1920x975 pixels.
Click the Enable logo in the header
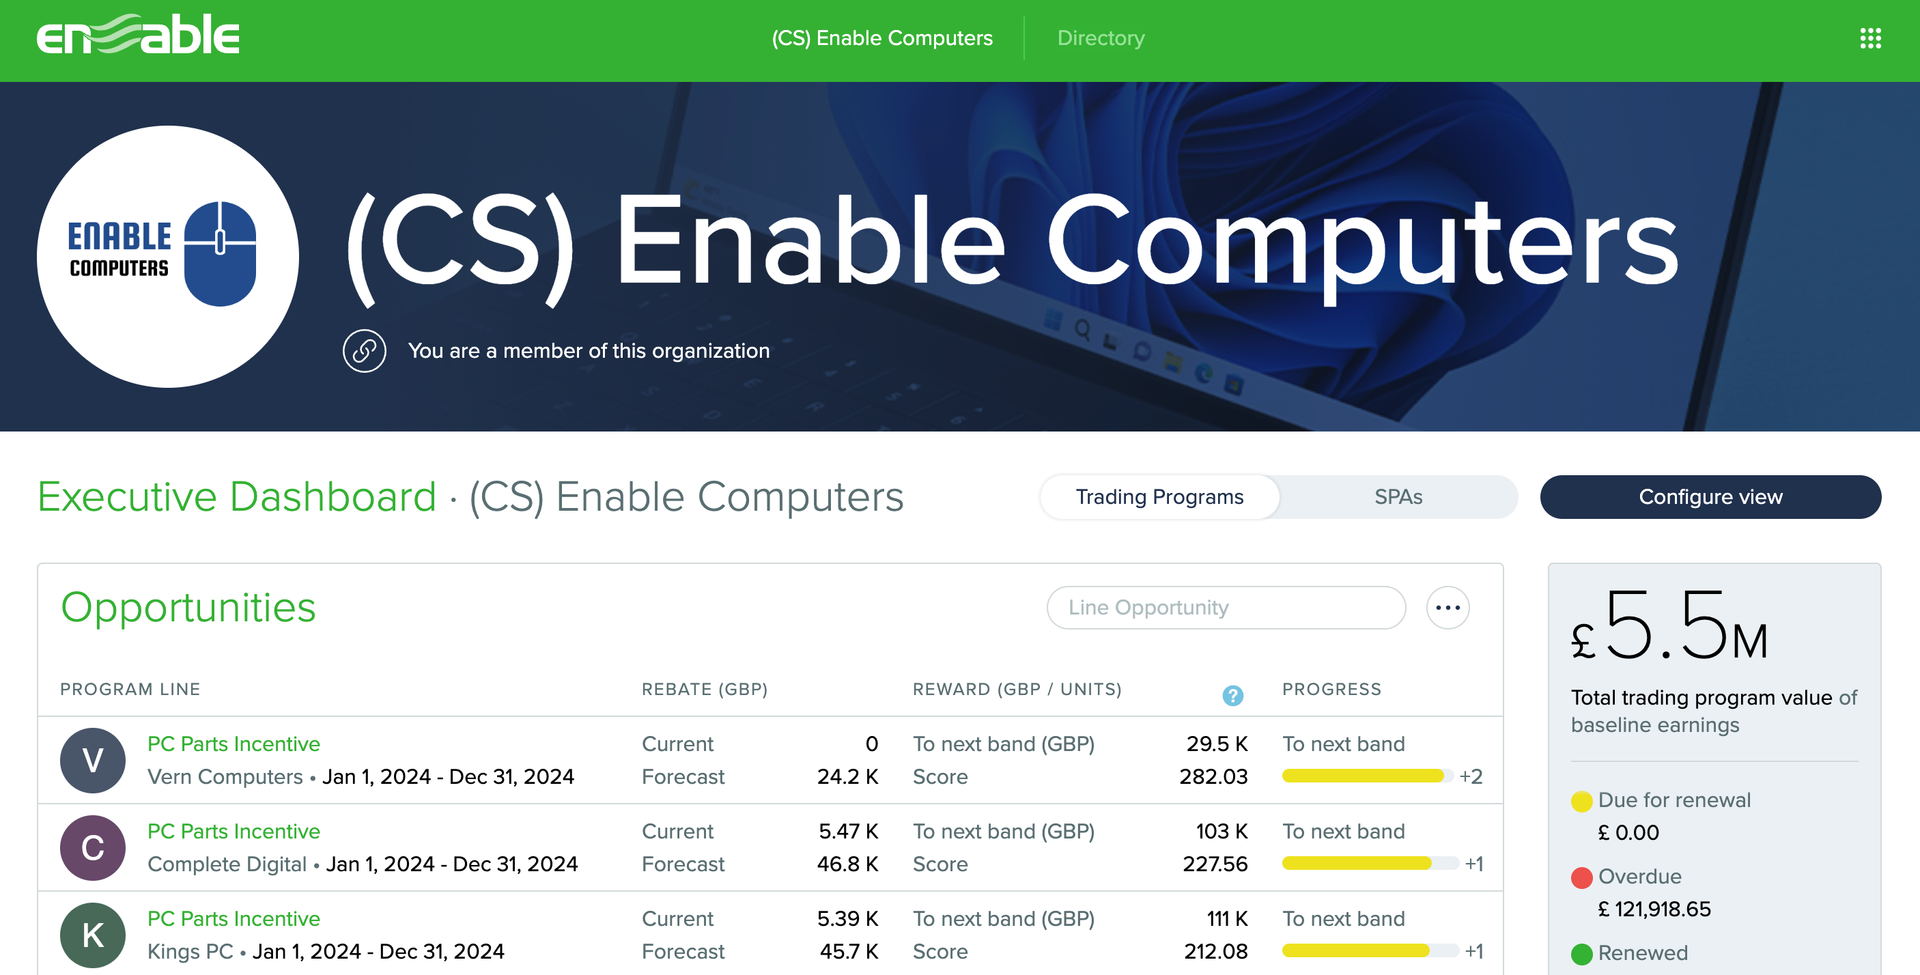point(137,36)
